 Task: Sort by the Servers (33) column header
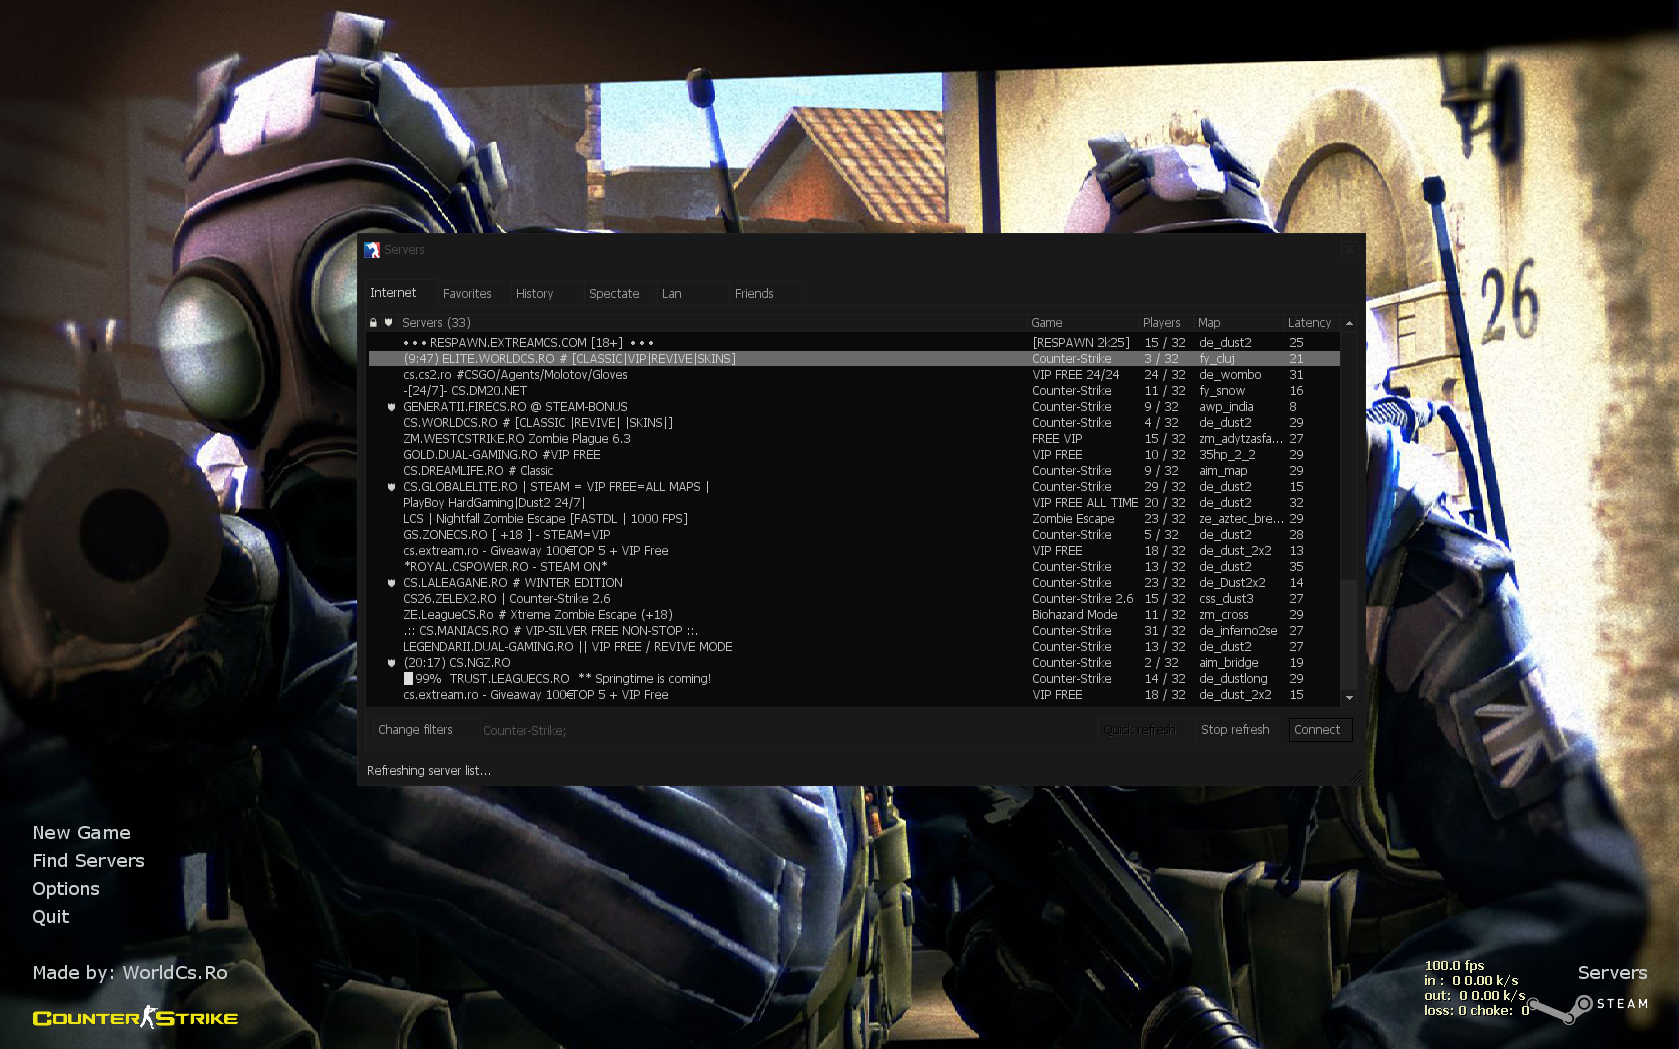(713, 323)
